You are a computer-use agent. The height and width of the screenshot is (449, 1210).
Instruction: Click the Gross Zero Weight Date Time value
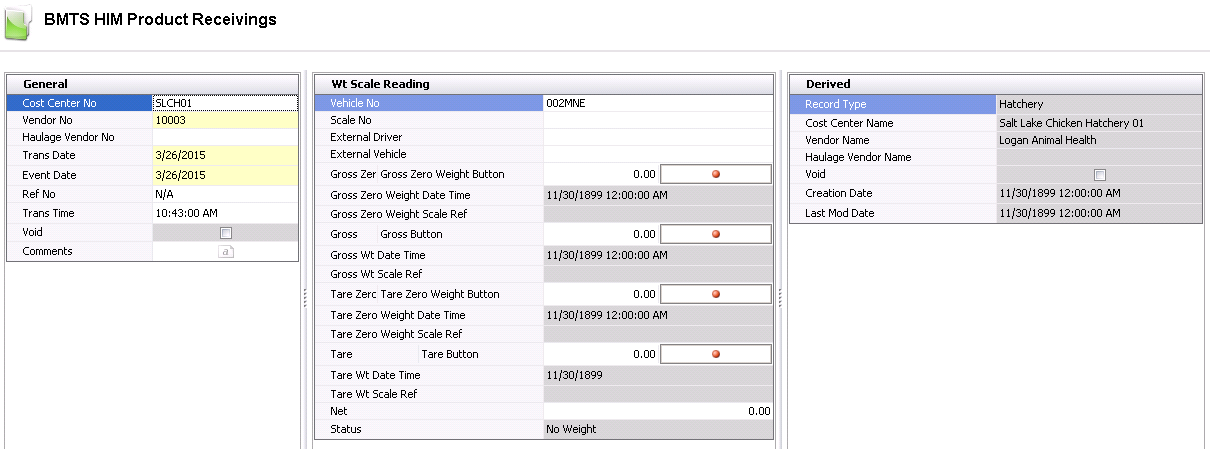tap(658, 195)
